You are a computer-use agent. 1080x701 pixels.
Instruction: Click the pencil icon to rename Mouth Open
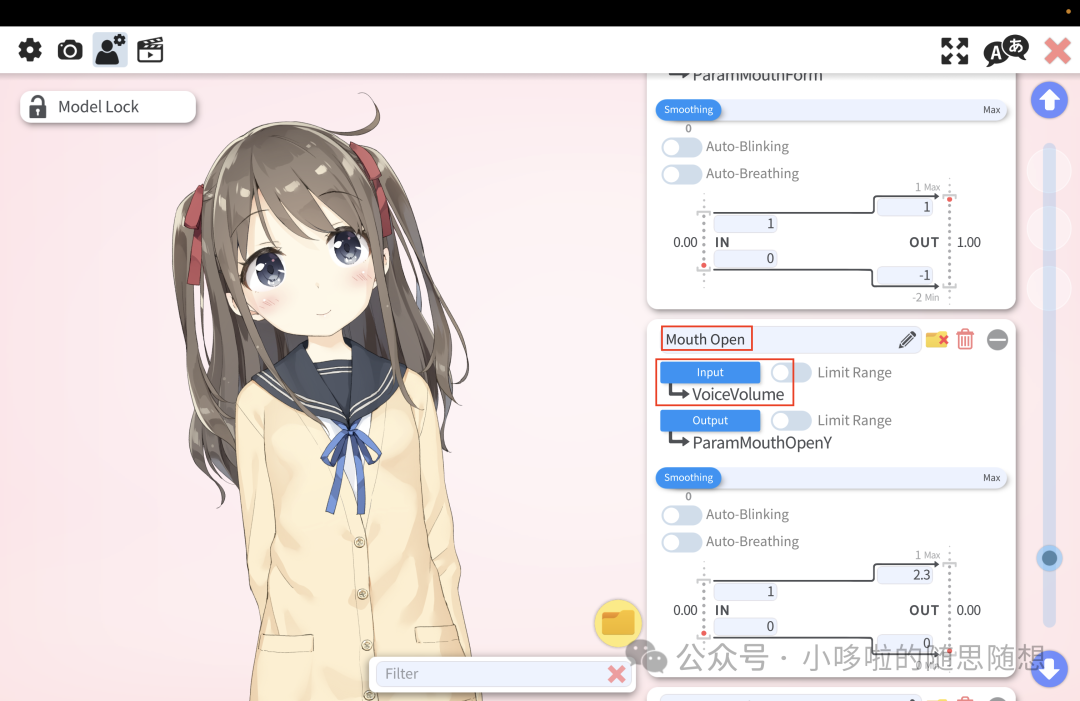[x=907, y=340]
